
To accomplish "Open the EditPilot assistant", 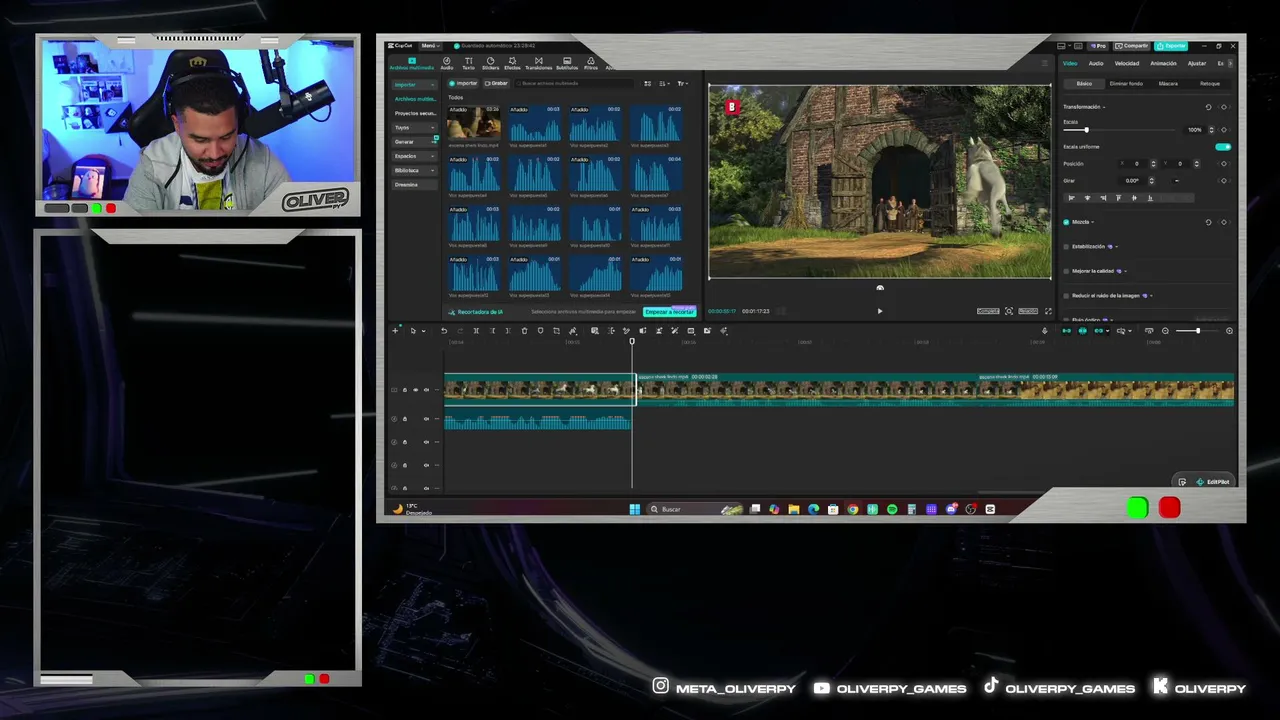I will pyautogui.click(x=1212, y=482).
